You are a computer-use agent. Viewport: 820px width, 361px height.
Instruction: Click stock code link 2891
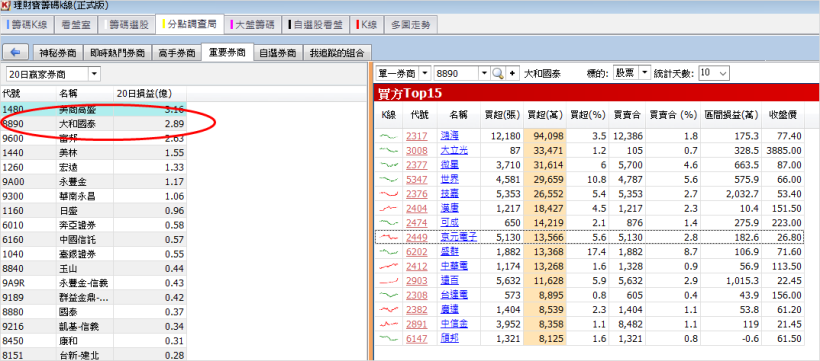coord(417,324)
